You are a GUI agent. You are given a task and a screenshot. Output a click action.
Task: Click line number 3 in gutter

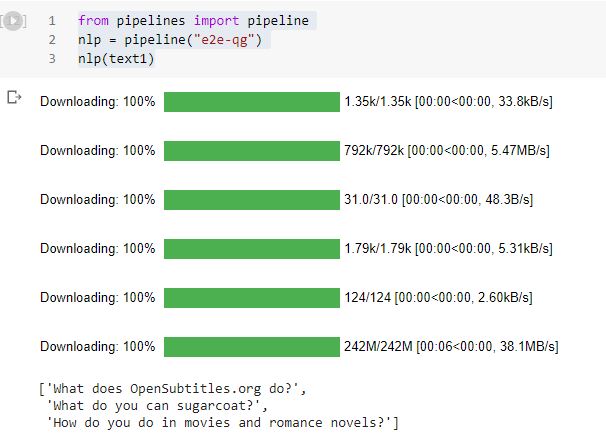[51, 59]
